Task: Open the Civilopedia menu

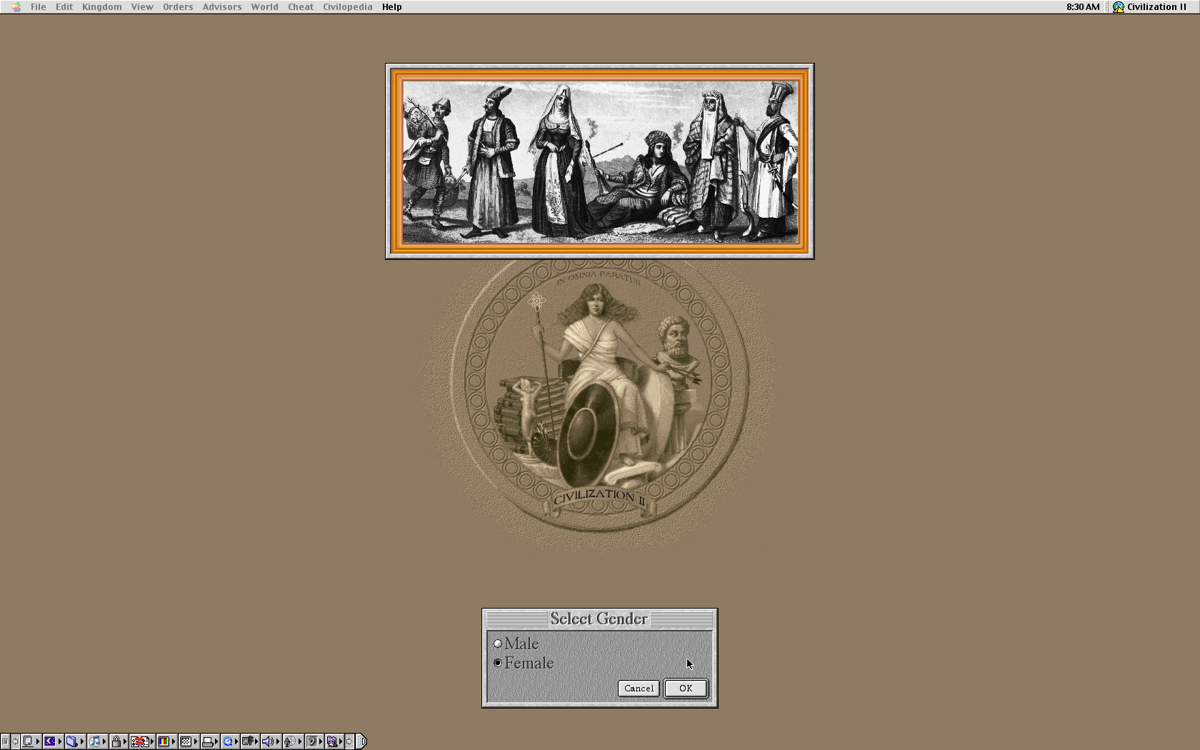Action: click(347, 7)
